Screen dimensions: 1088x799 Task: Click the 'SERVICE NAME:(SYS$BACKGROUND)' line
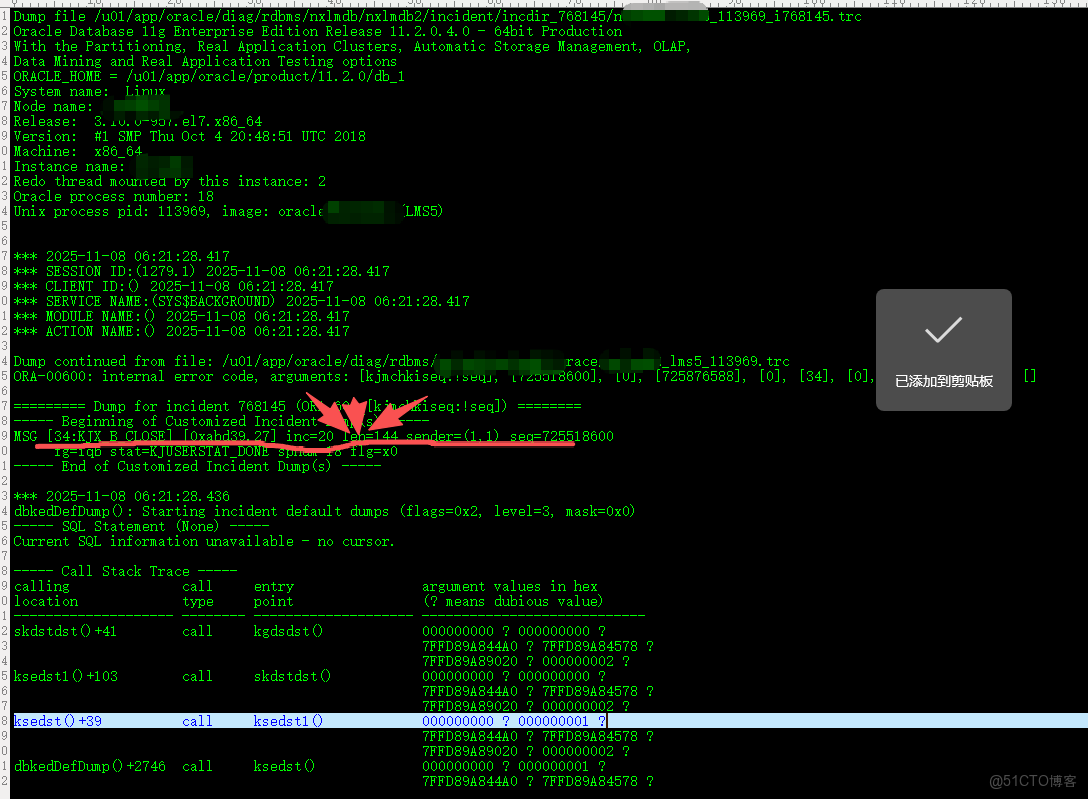(241, 302)
